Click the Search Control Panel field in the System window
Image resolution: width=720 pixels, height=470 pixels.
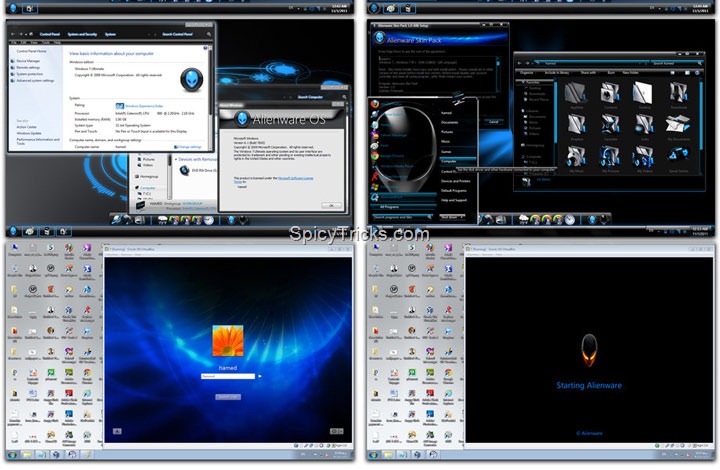click(186, 34)
